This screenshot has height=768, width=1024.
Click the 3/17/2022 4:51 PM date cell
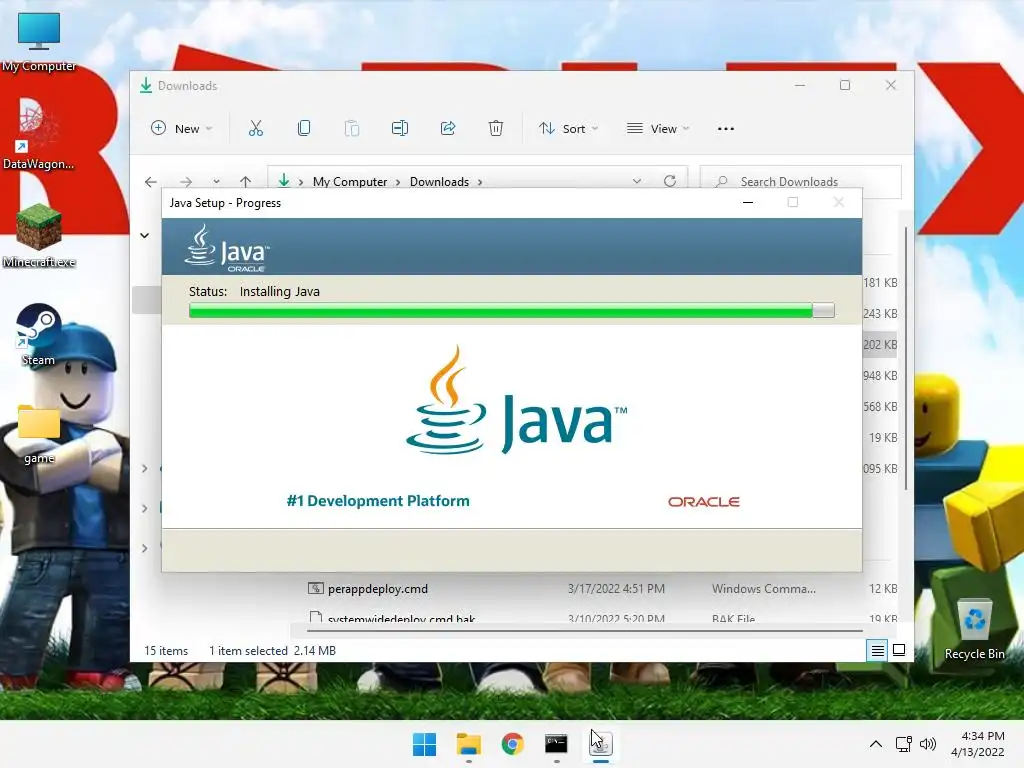point(616,588)
